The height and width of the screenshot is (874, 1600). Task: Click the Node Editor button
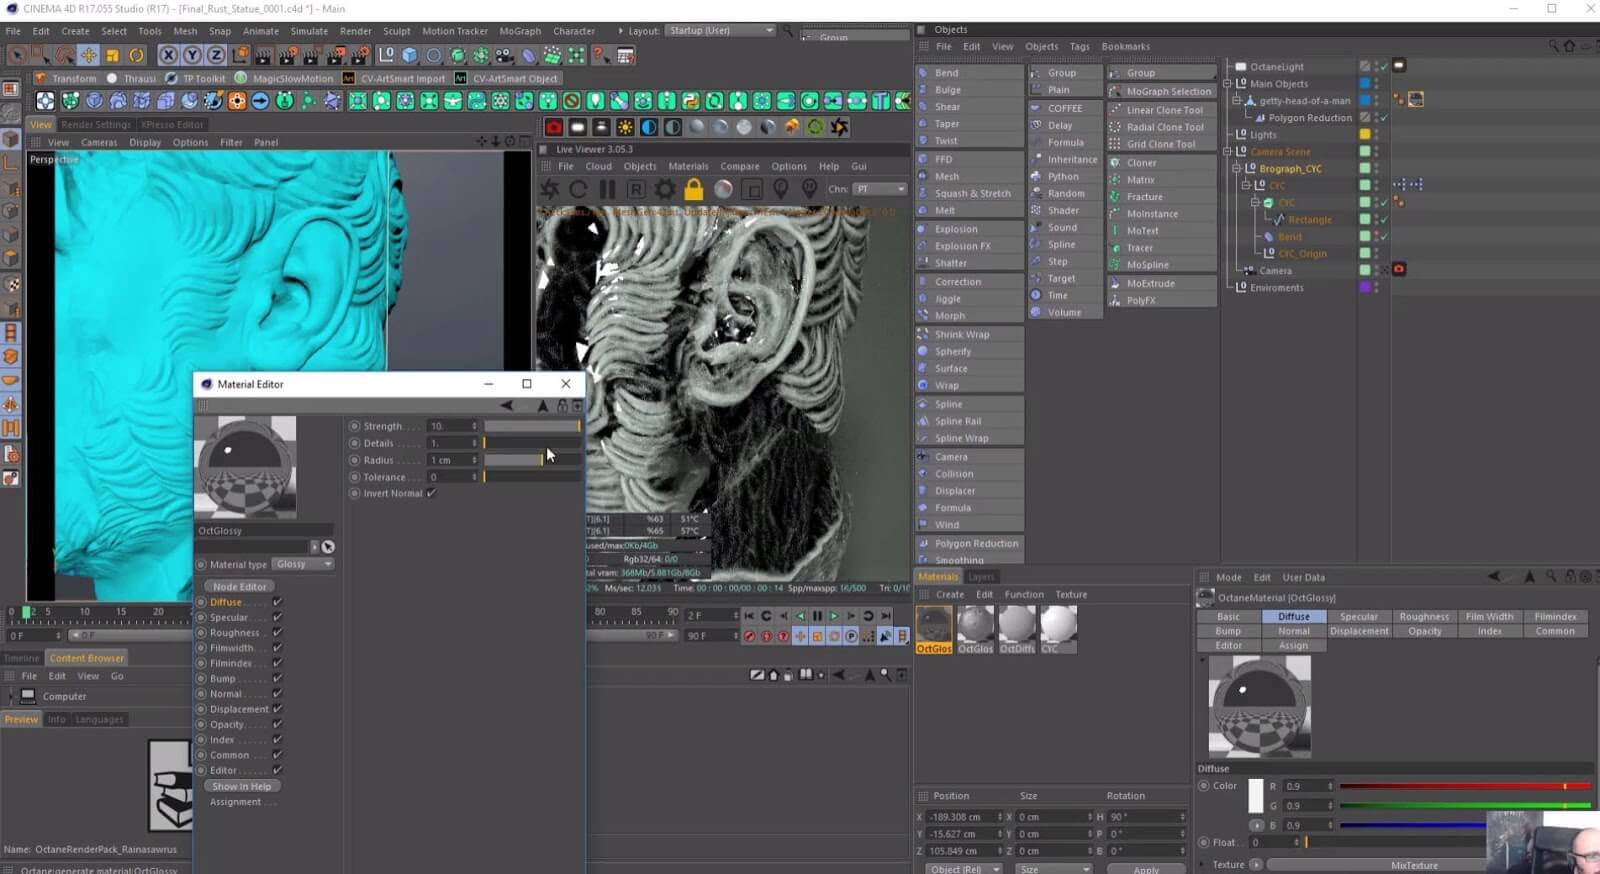(240, 586)
